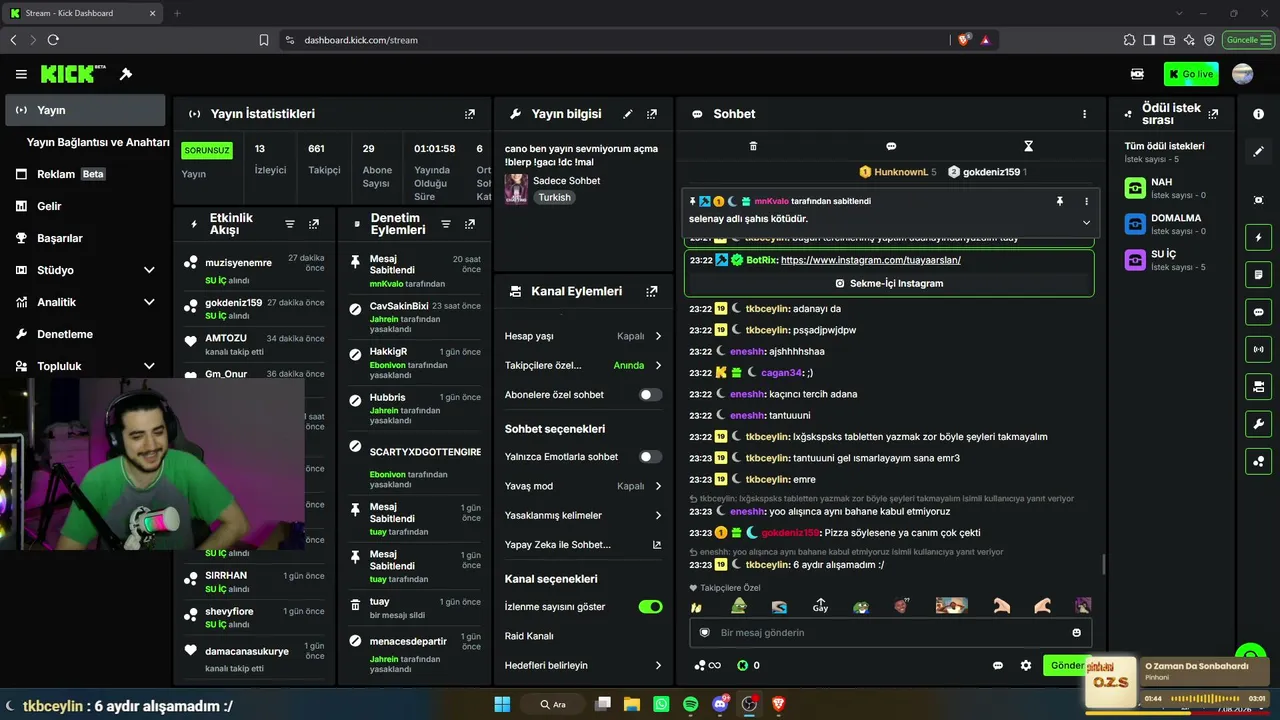1280x720 pixels.
Task: Pop out the Yayın bilgisi panel
Action: coord(652,114)
